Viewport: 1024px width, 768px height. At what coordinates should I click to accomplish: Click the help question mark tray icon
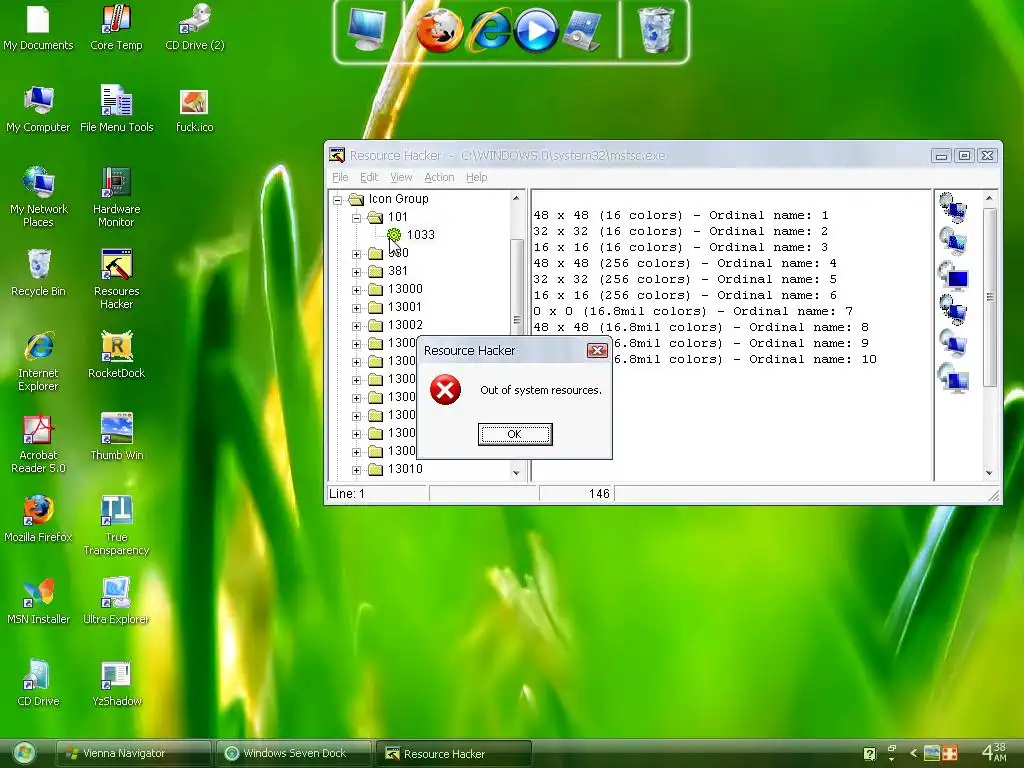pyautogui.click(x=869, y=754)
